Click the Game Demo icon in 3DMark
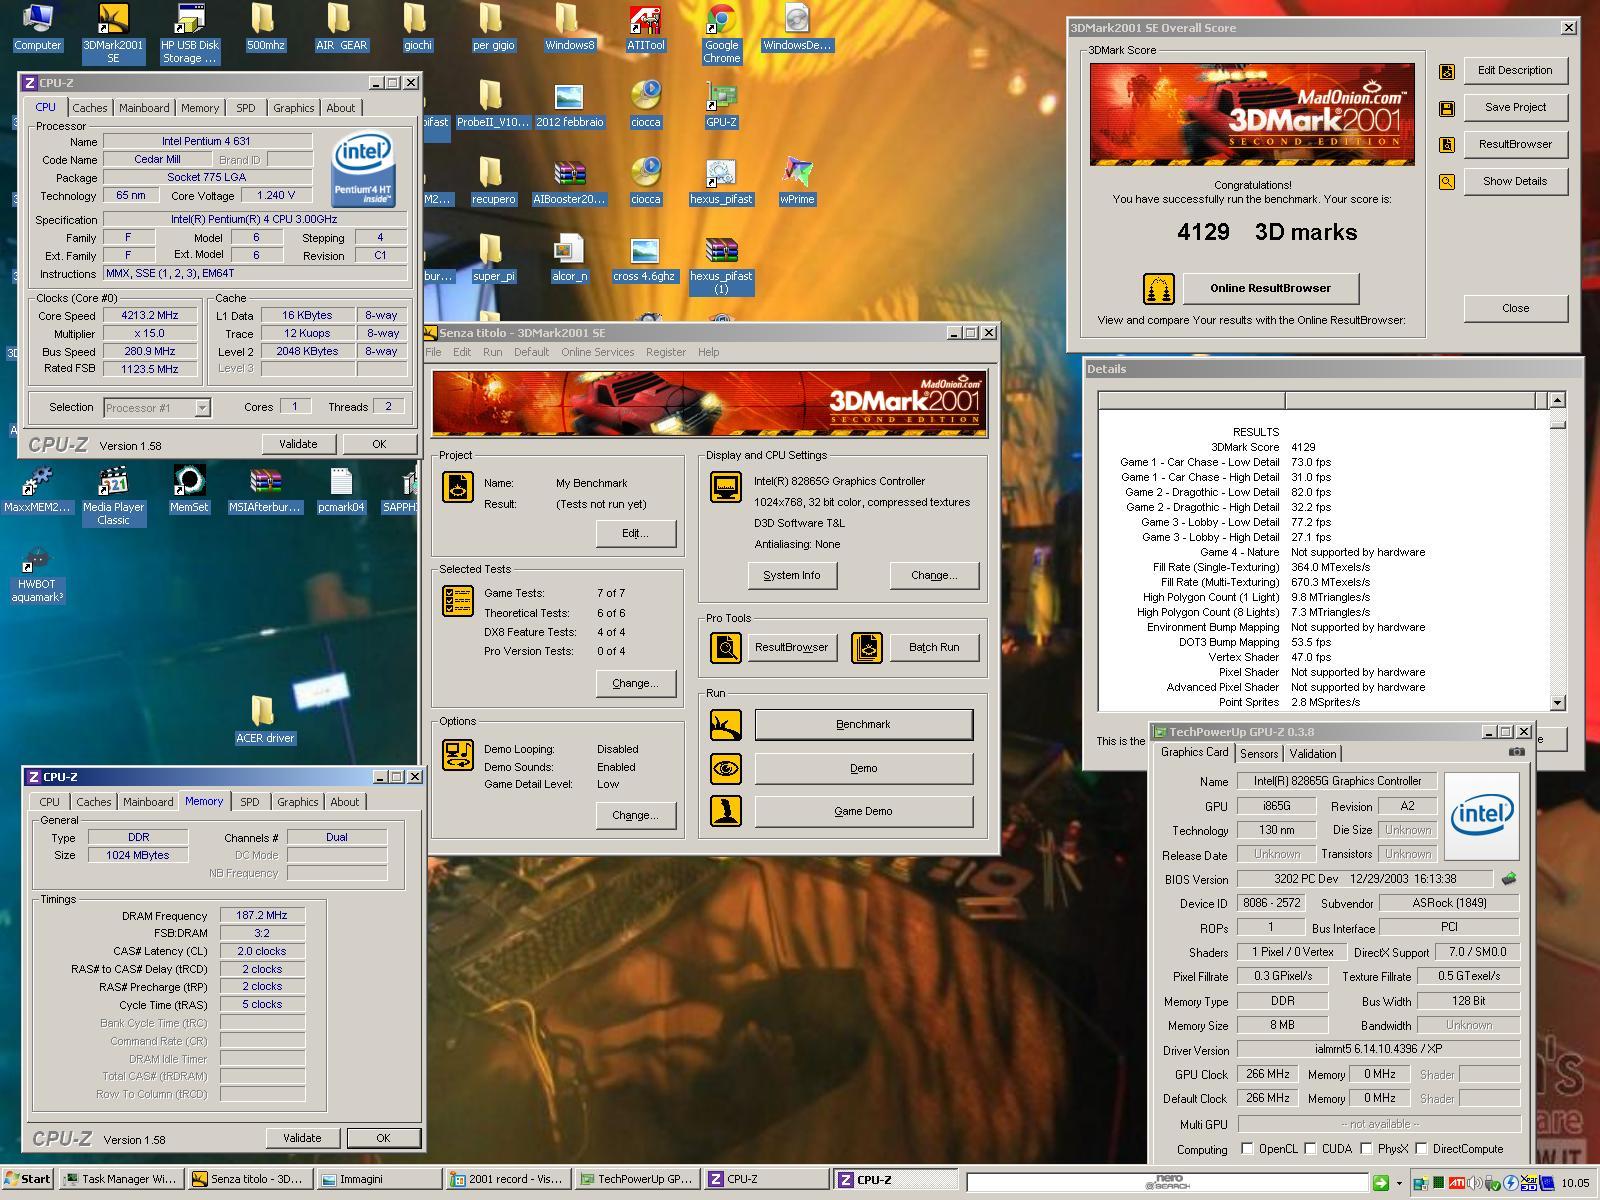This screenshot has height=1200, width=1600. coord(726,811)
